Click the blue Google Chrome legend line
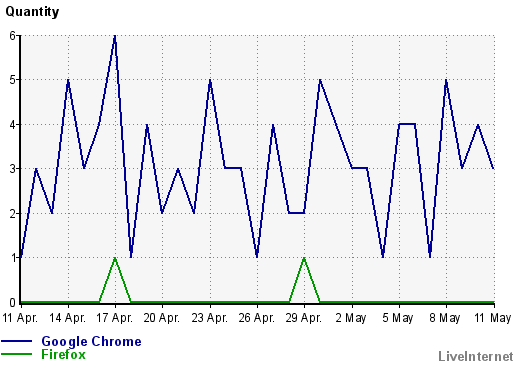520x366 pixels. point(16,341)
